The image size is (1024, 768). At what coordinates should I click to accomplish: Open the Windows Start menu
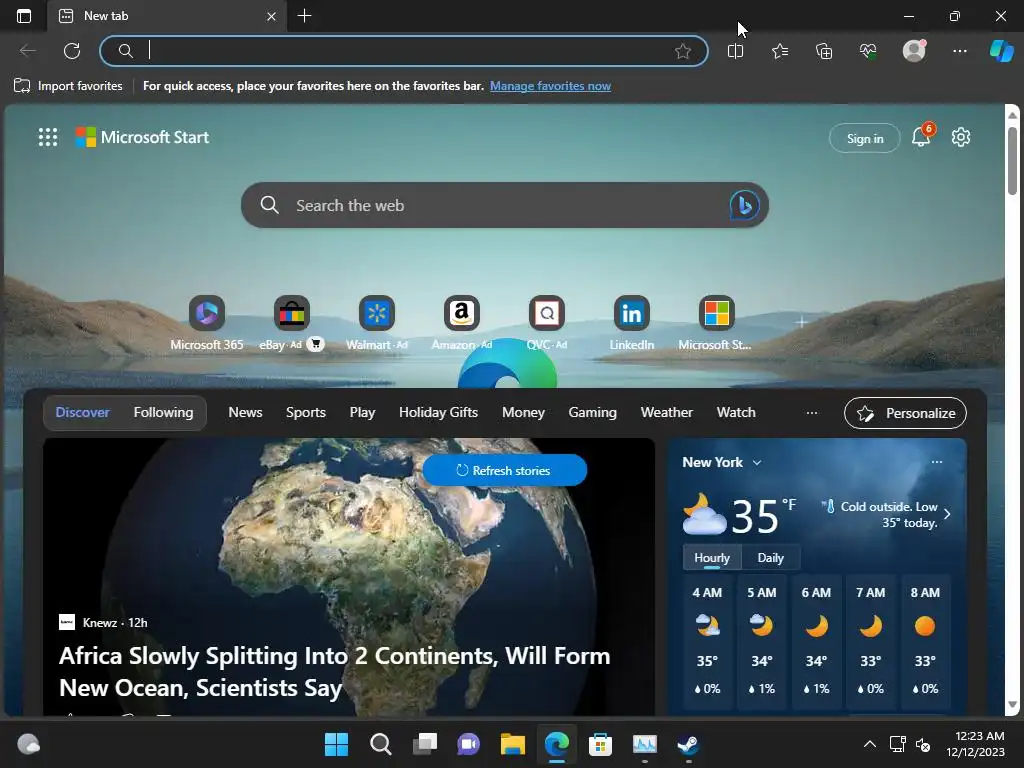[336, 744]
